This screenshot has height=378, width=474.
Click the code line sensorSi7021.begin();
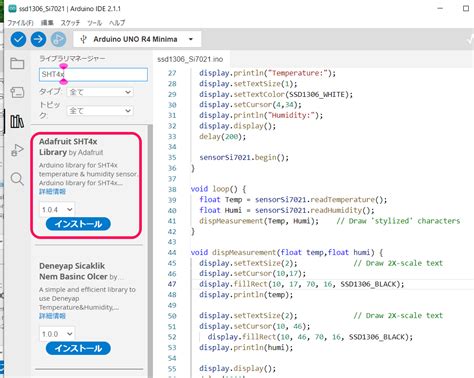244,157
